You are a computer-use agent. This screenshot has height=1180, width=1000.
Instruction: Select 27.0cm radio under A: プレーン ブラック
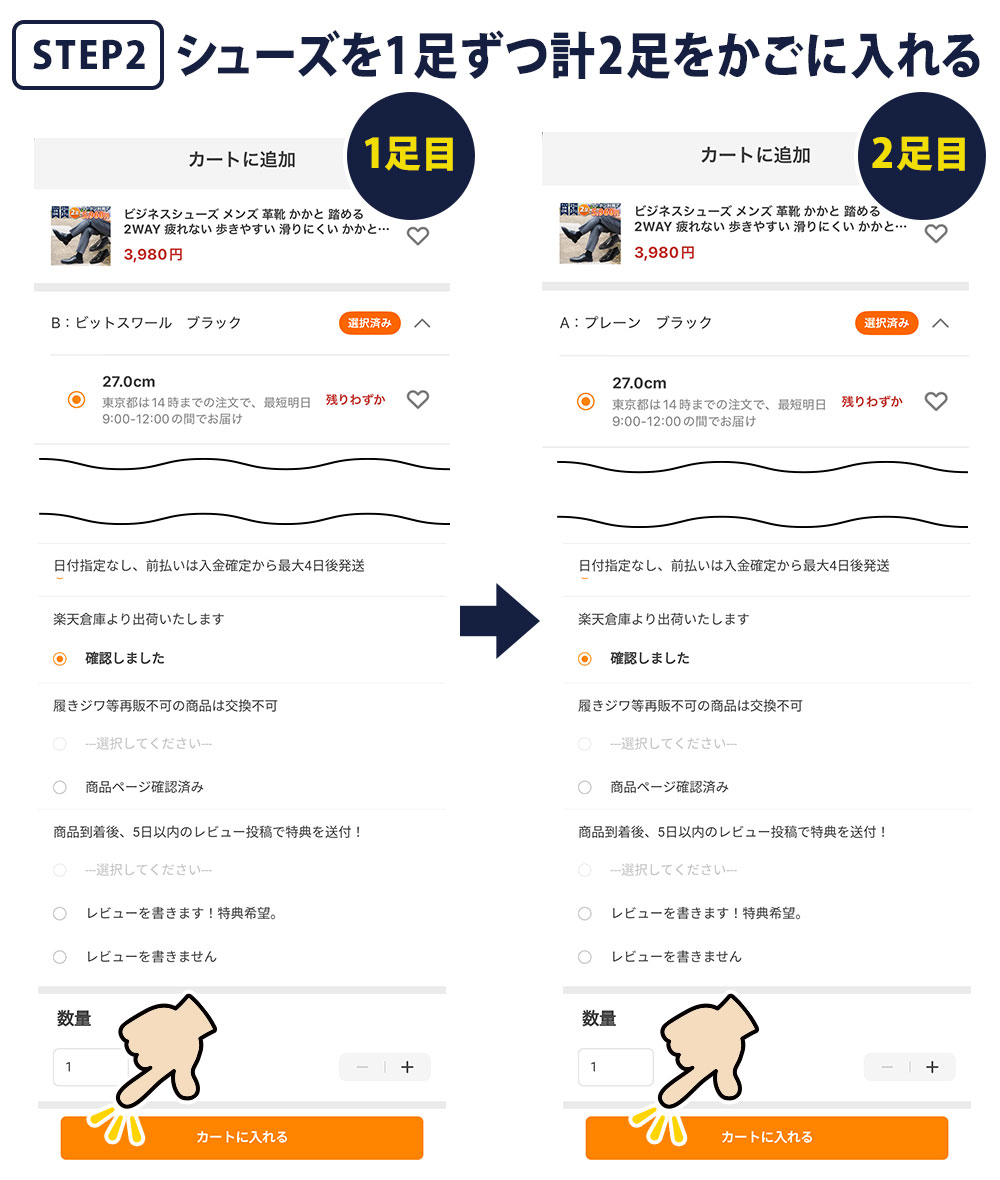585,402
